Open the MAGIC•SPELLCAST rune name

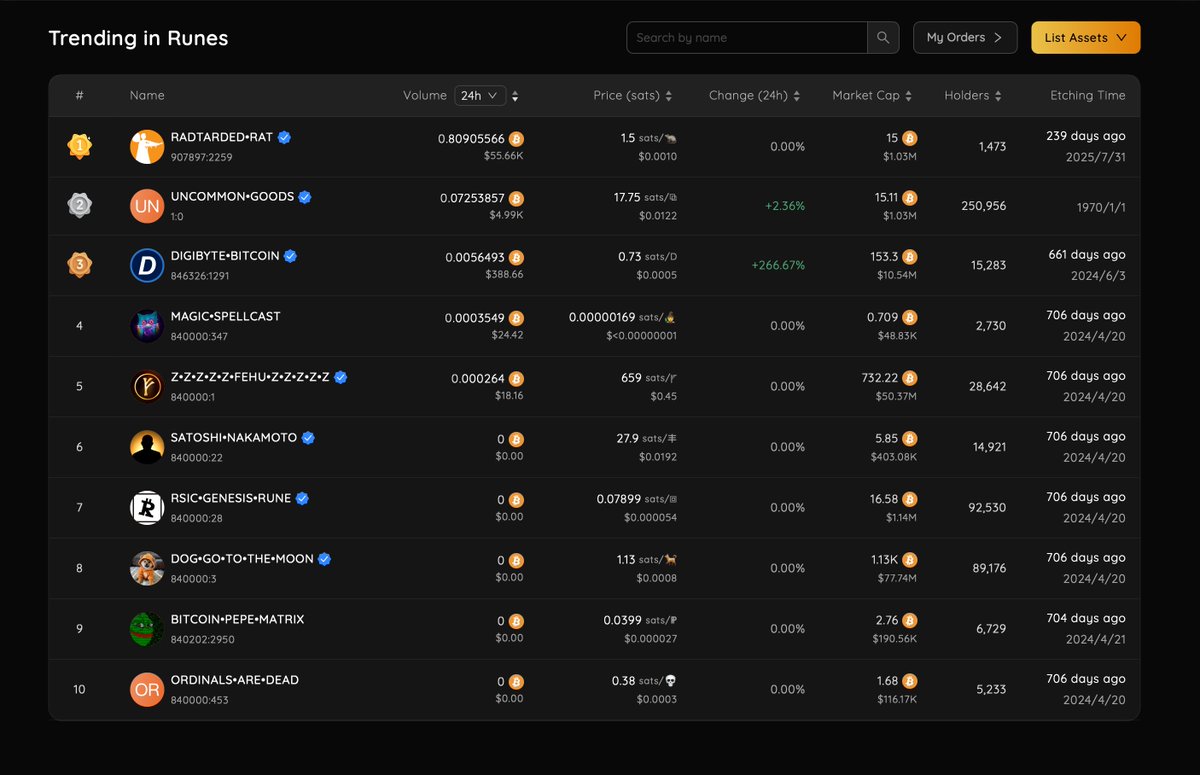click(x=226, y=316)
